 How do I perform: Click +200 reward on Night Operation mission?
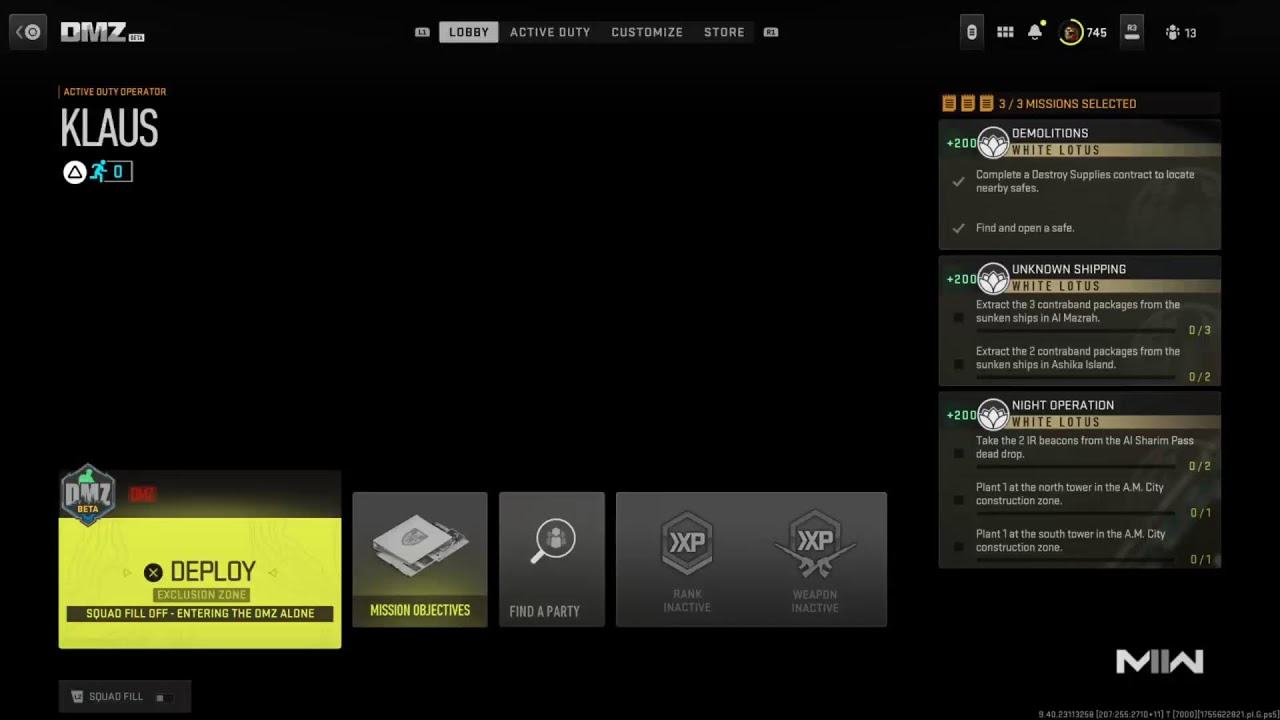[961, 415]
